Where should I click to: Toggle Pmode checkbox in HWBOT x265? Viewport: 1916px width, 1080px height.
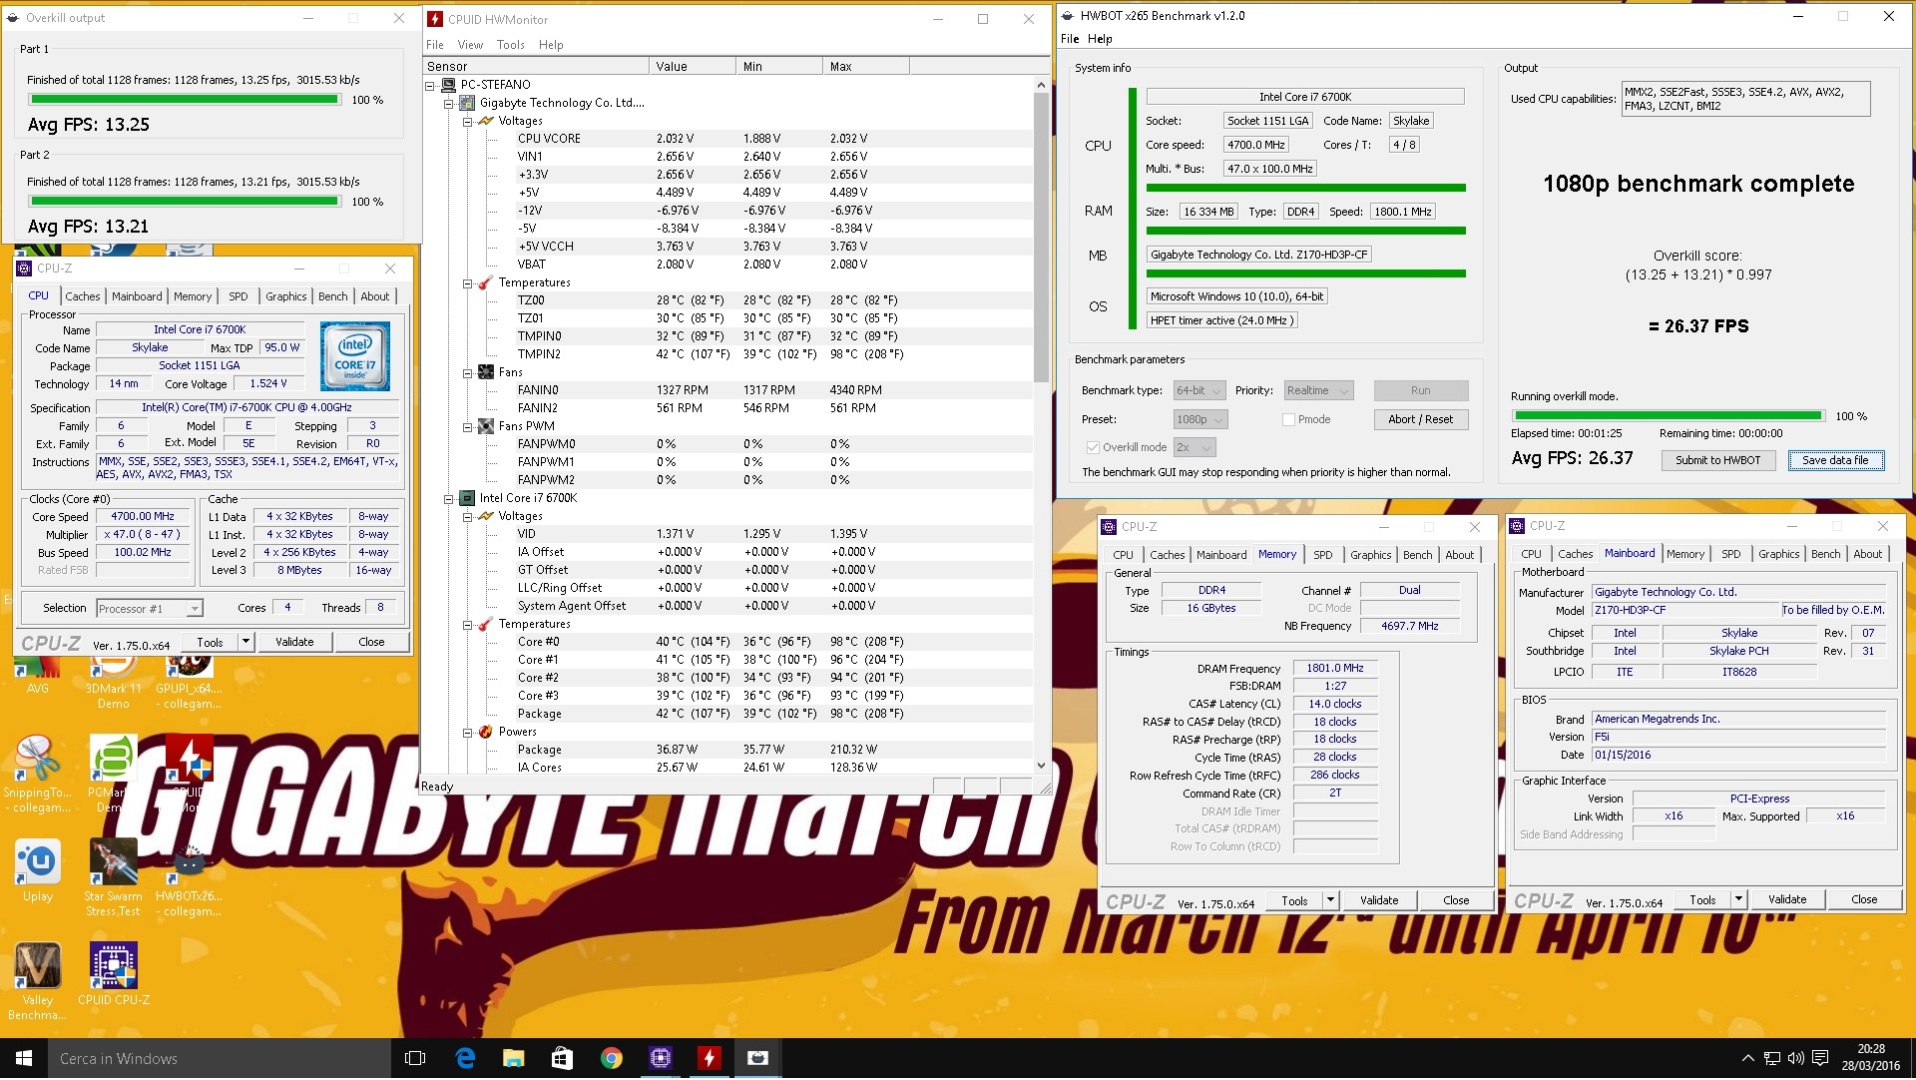pyautogui.click(x=1288, y=420)
